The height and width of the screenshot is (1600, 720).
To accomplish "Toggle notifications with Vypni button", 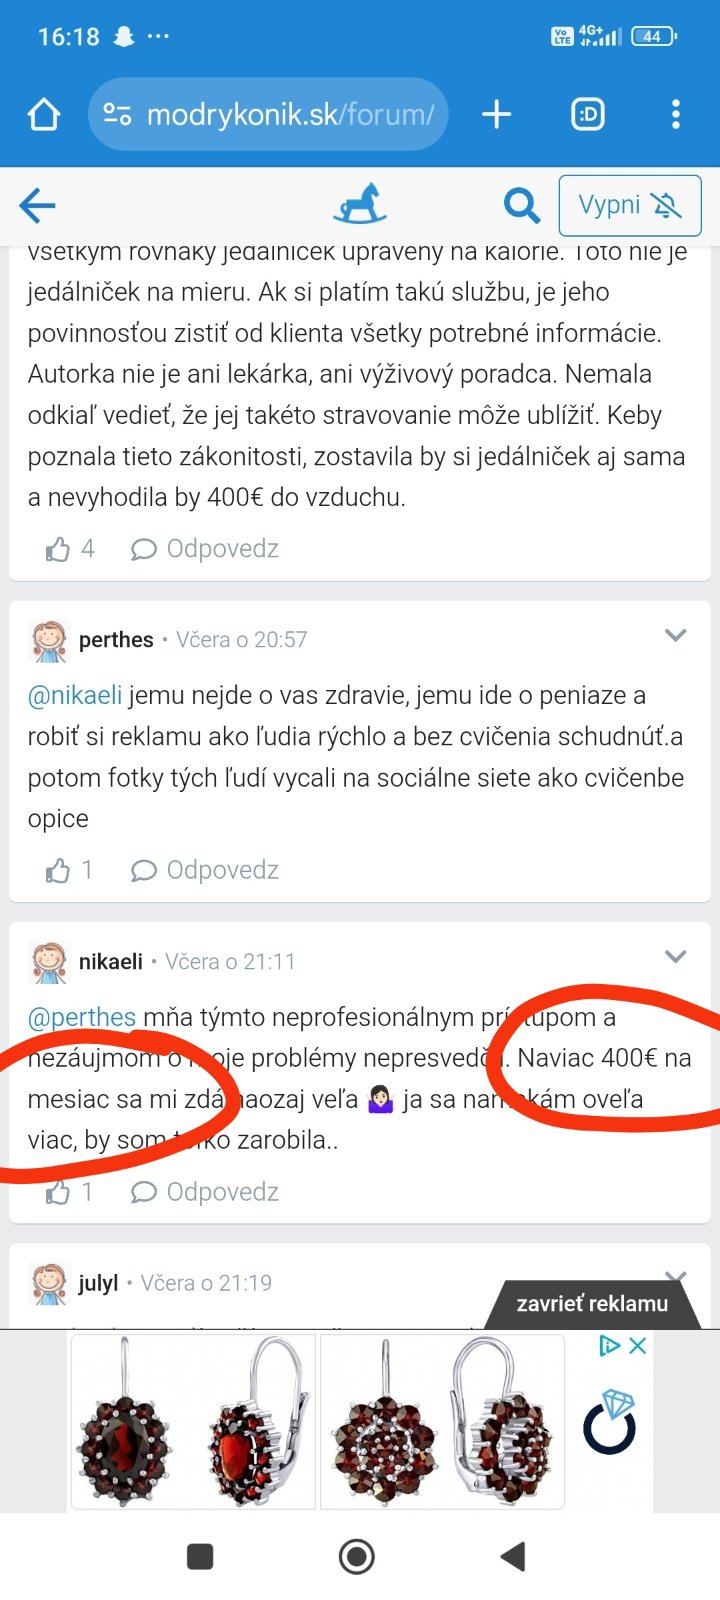I will [629, 206].
